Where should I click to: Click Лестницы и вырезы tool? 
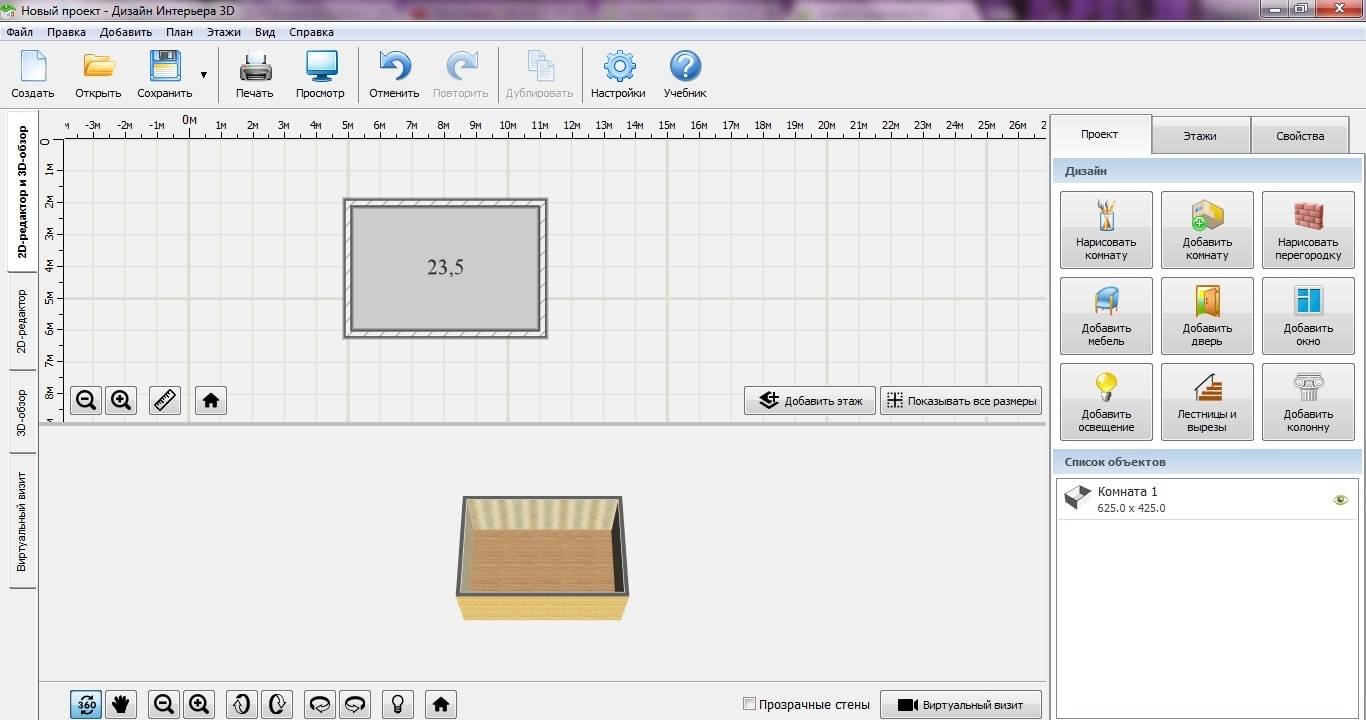[x=1207, y=402]
